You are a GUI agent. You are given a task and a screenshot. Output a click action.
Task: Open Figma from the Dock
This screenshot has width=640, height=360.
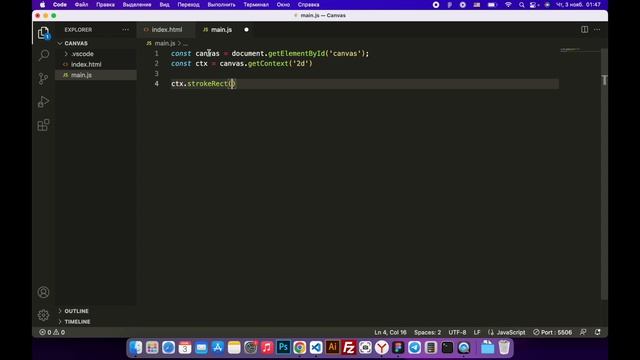(x=398, y=347)
